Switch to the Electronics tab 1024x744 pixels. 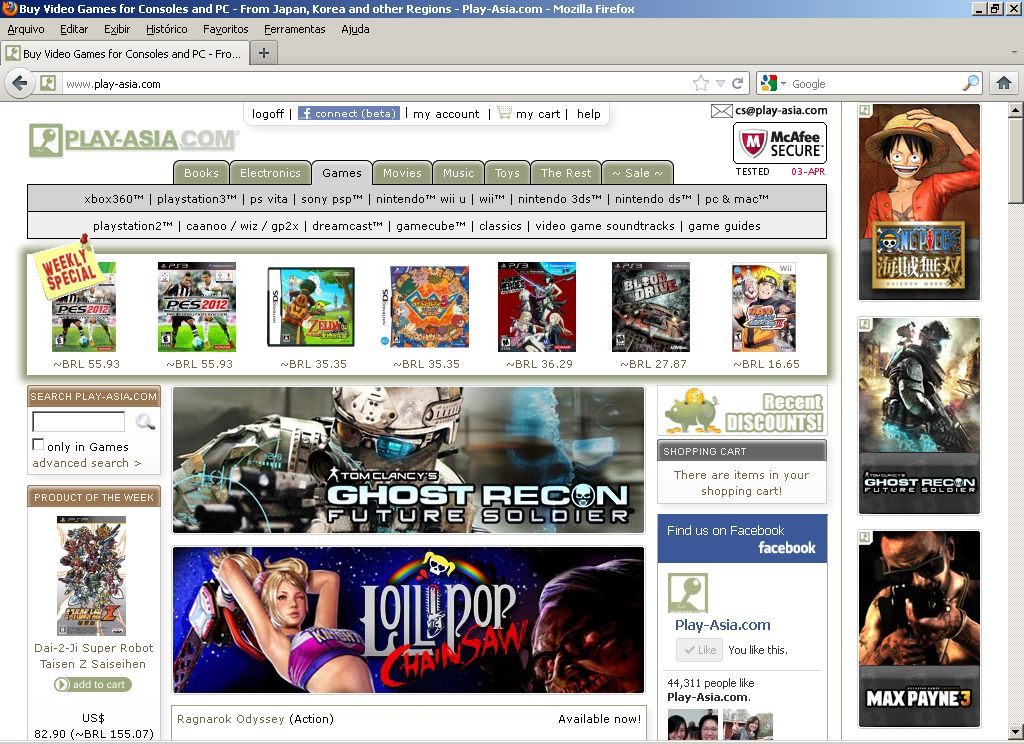[x=270, y=173]
